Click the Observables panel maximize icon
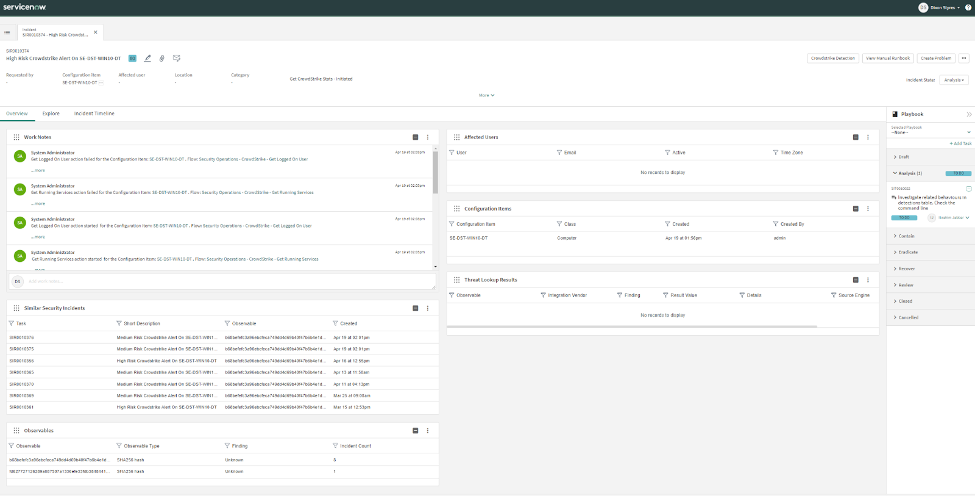Screen dimensions: 977x499 point(416,430)
